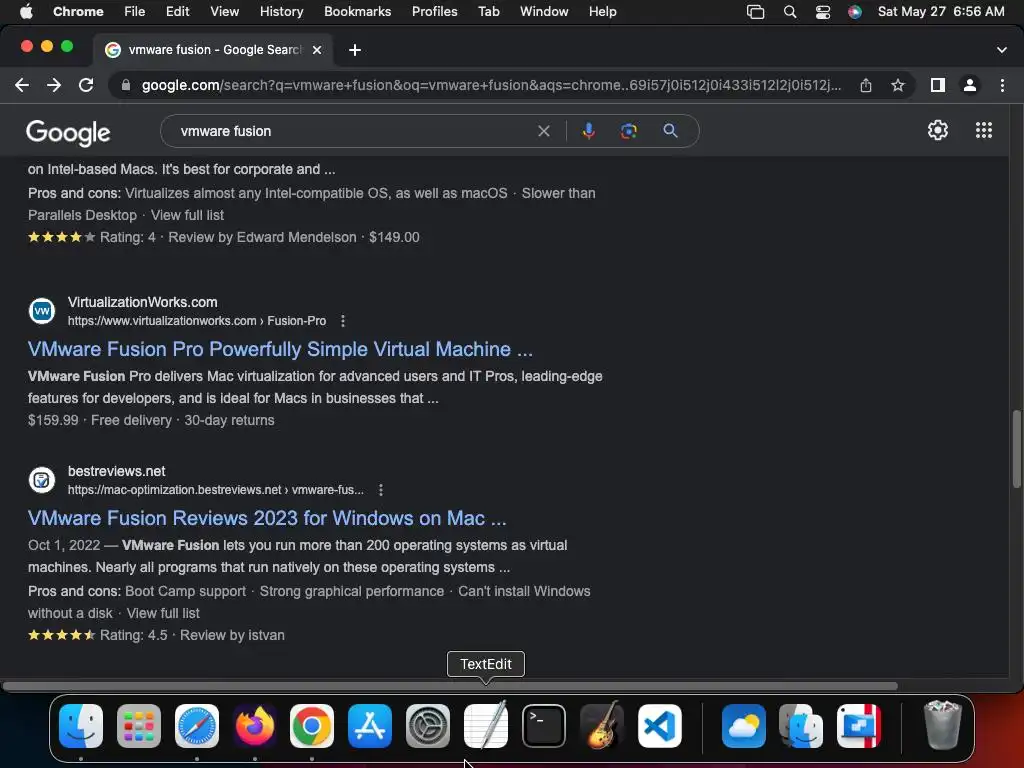Go forward to the next page

[x=54, y=85]
